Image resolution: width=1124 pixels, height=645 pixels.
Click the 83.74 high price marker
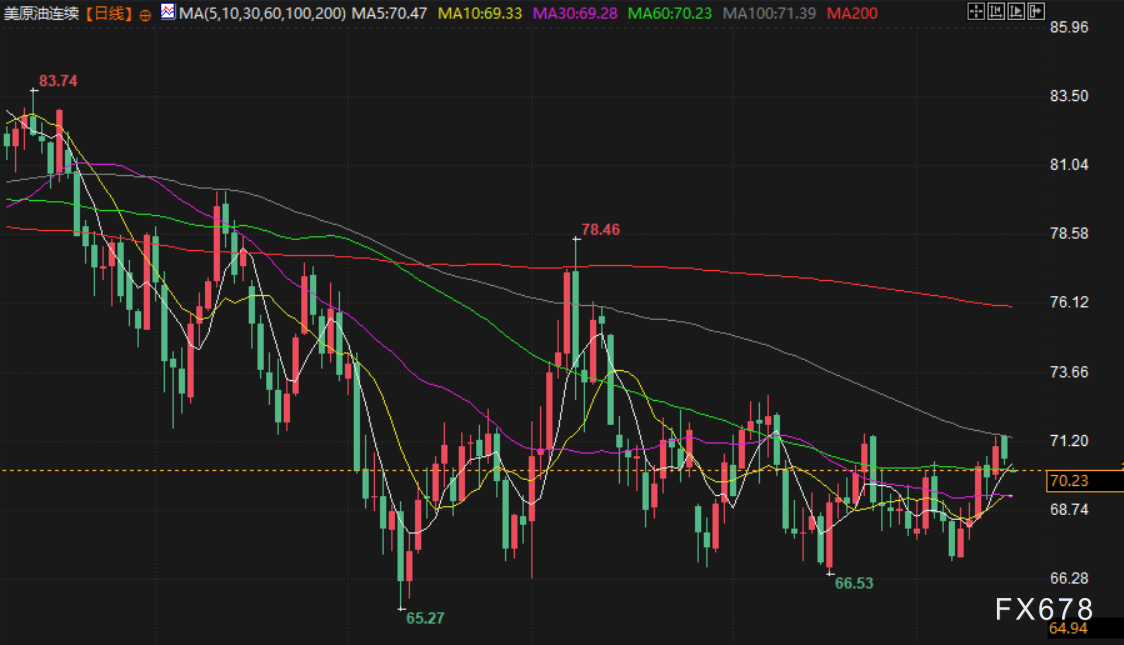(x=58, y=81)
